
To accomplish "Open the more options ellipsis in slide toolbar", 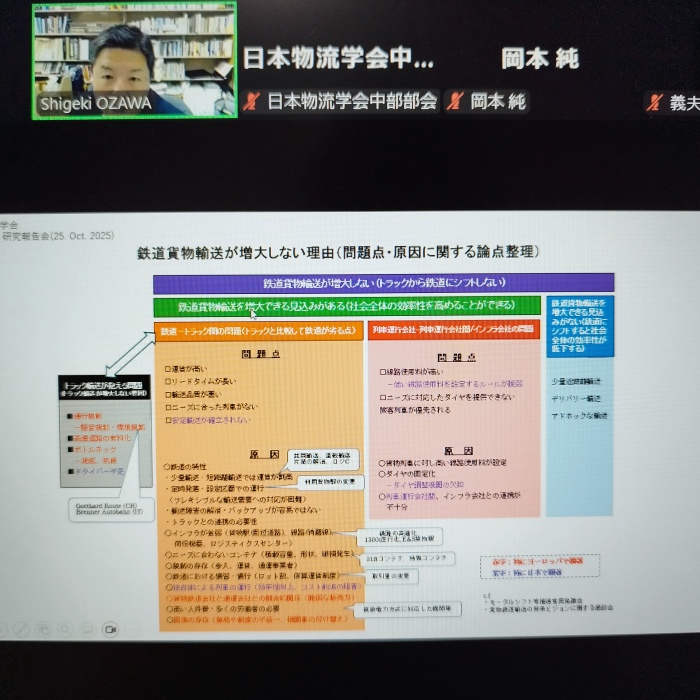I will tap(133, 629).
